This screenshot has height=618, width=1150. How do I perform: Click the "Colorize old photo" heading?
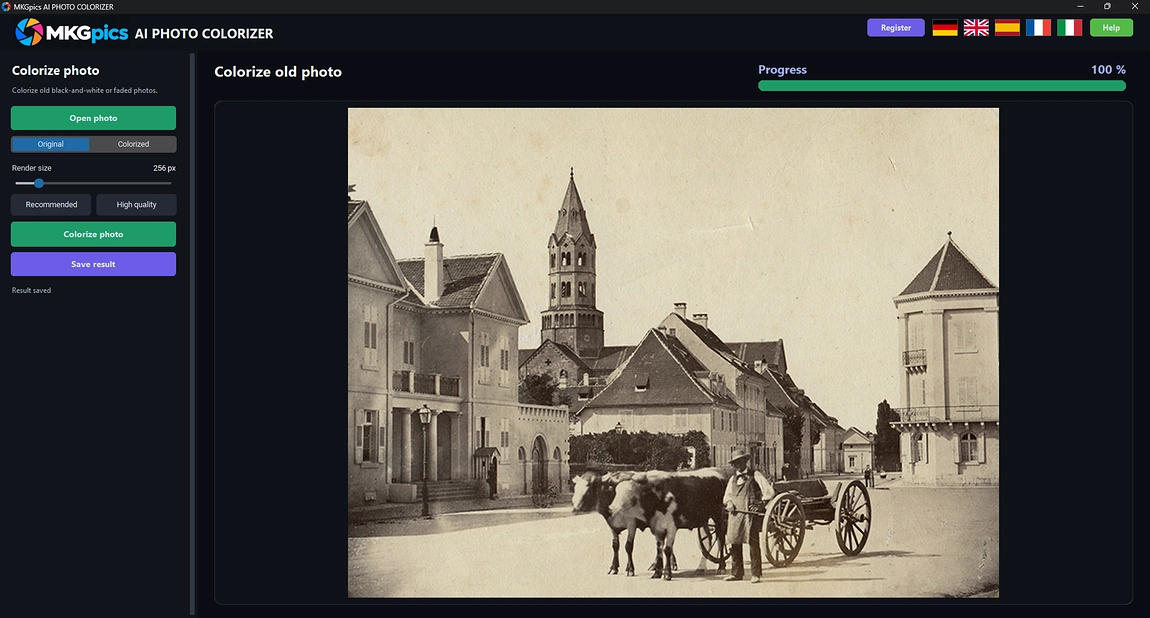[278, 72]
